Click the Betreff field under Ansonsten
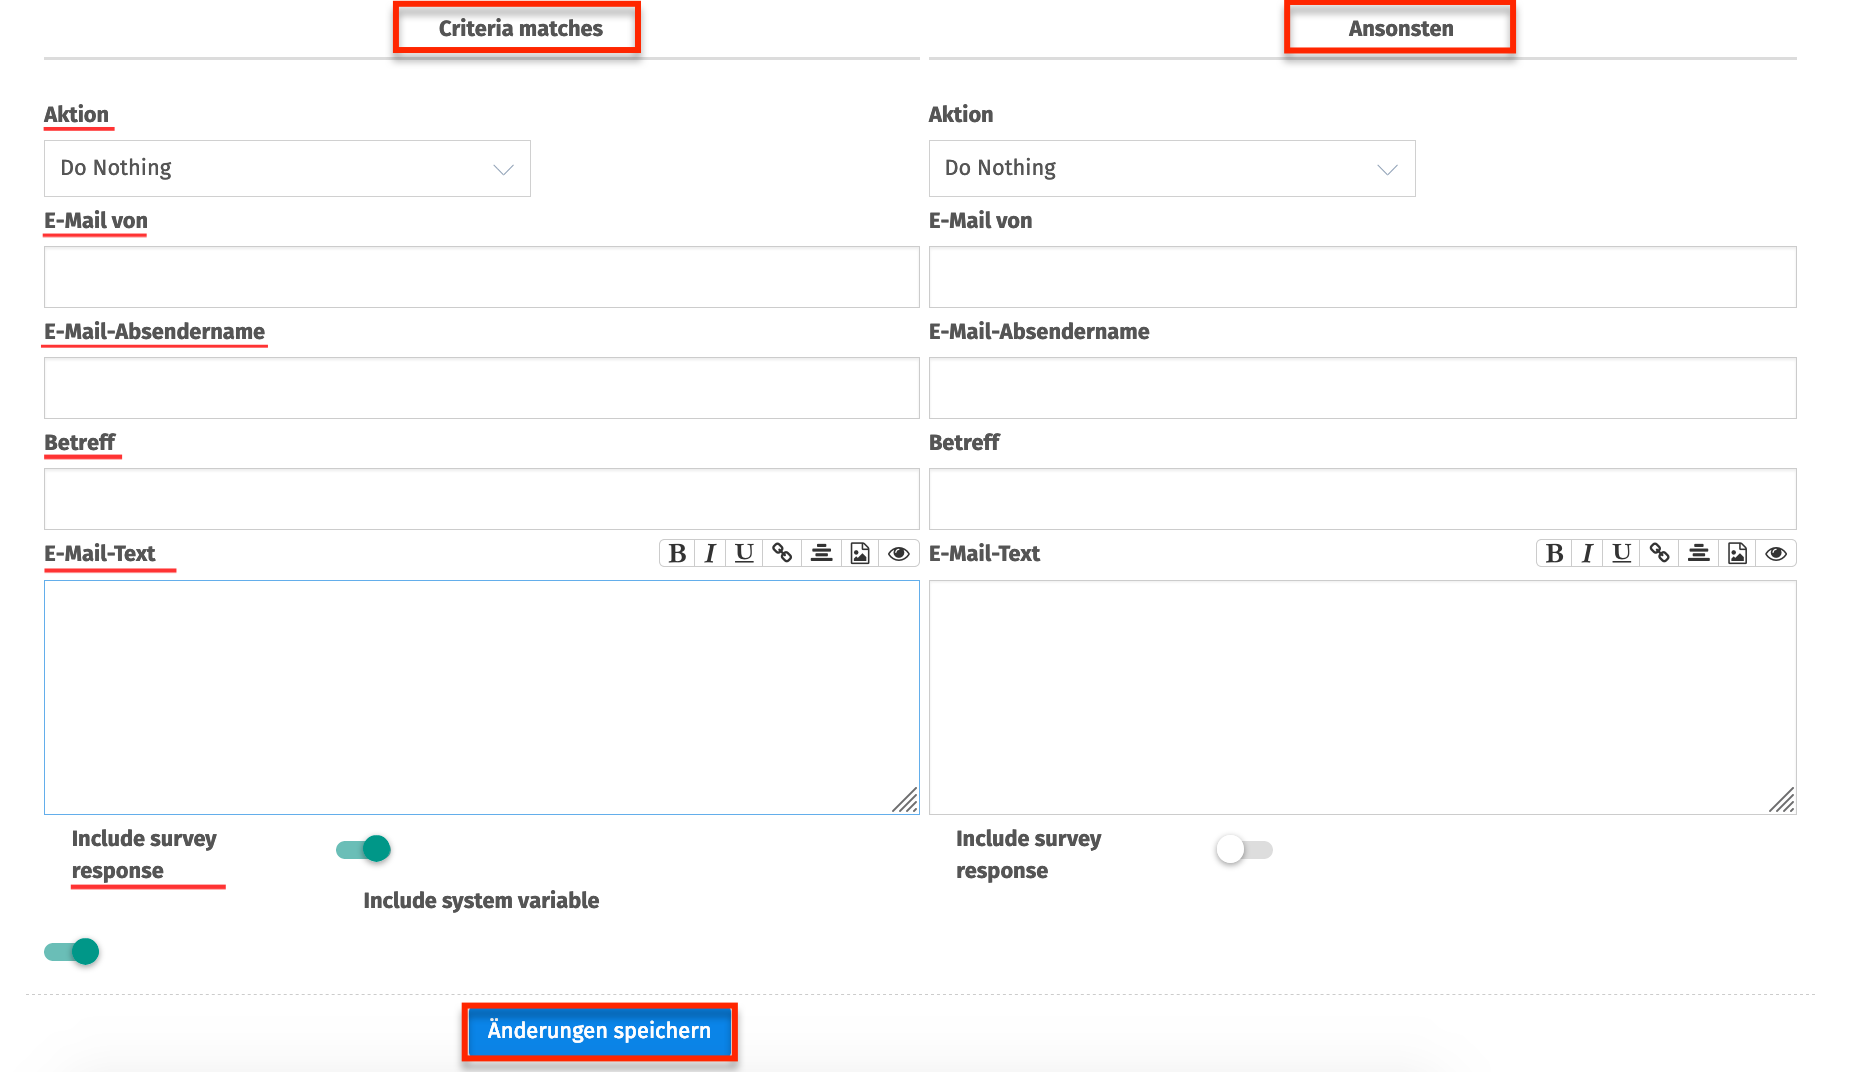This screenshot has width=1872, height=1072. (x=1362, y=499)
